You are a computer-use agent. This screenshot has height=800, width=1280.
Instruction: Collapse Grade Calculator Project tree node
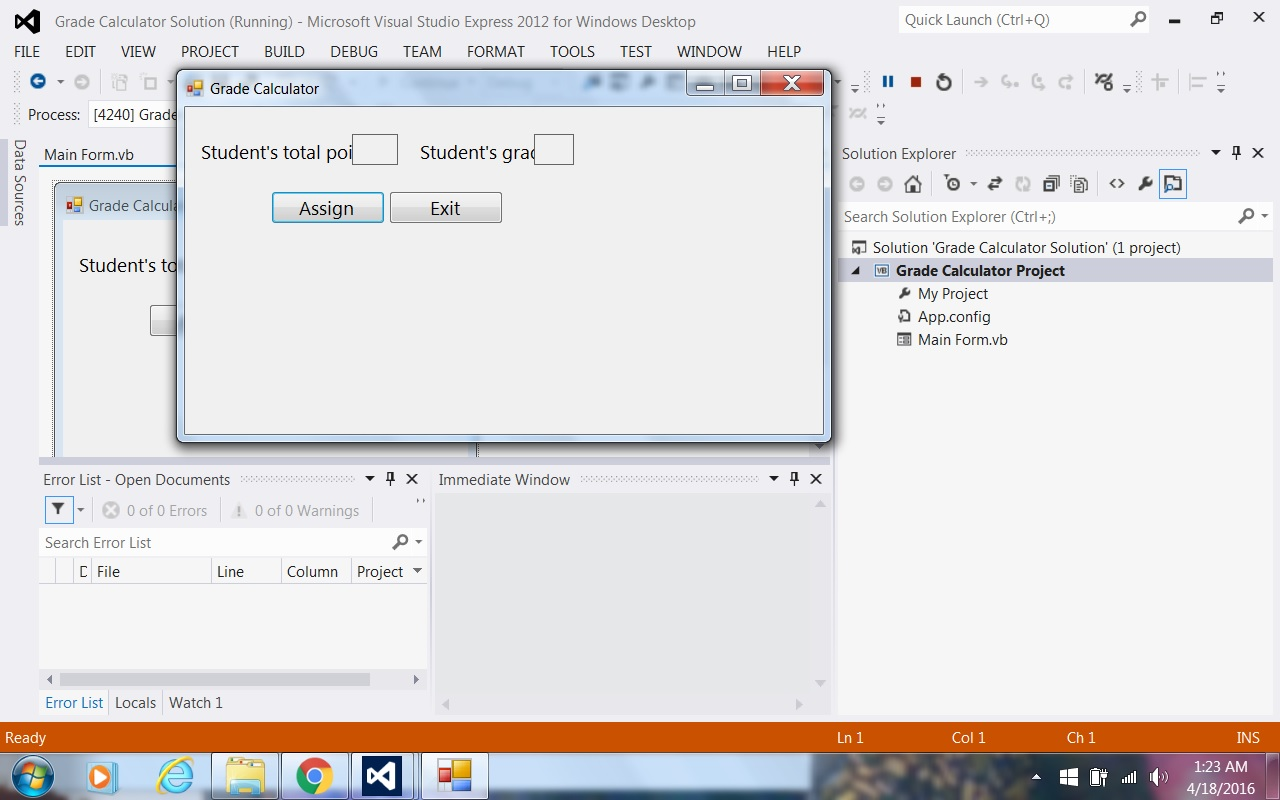[x=855, y=271]
